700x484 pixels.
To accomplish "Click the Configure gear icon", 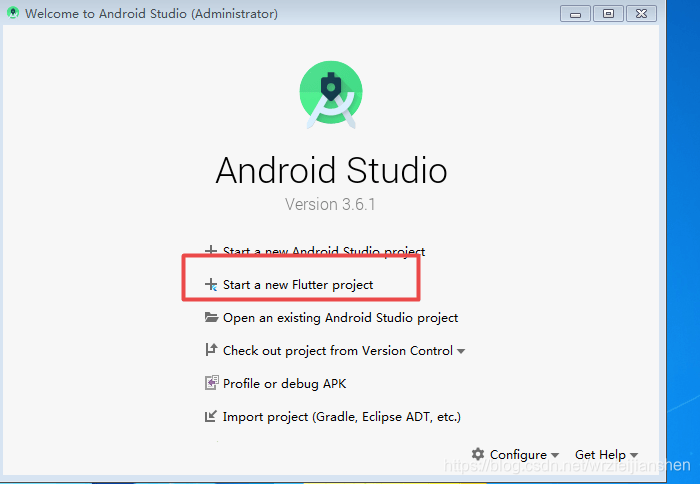I will coord(478,454).
